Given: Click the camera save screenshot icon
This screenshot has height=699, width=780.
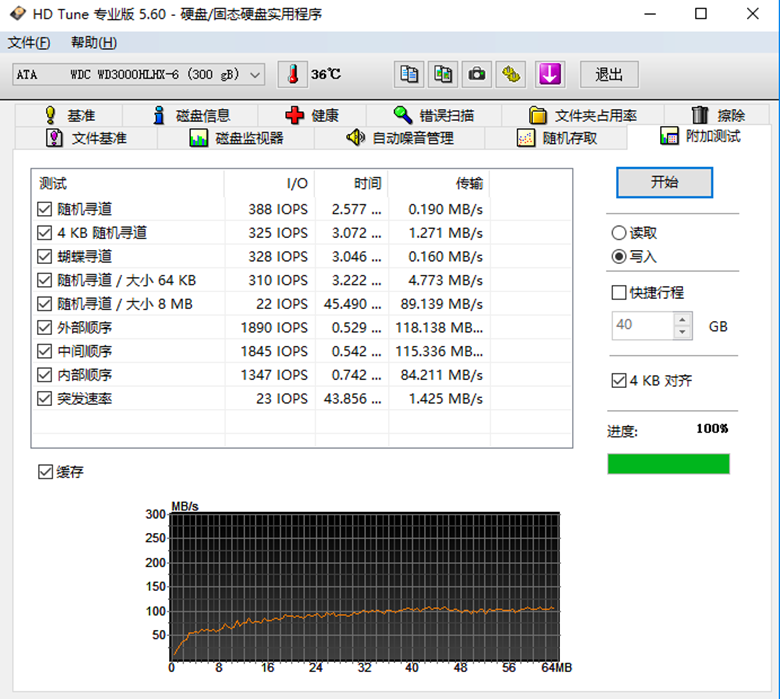Looking at the screenshot, I should point(477,75).
